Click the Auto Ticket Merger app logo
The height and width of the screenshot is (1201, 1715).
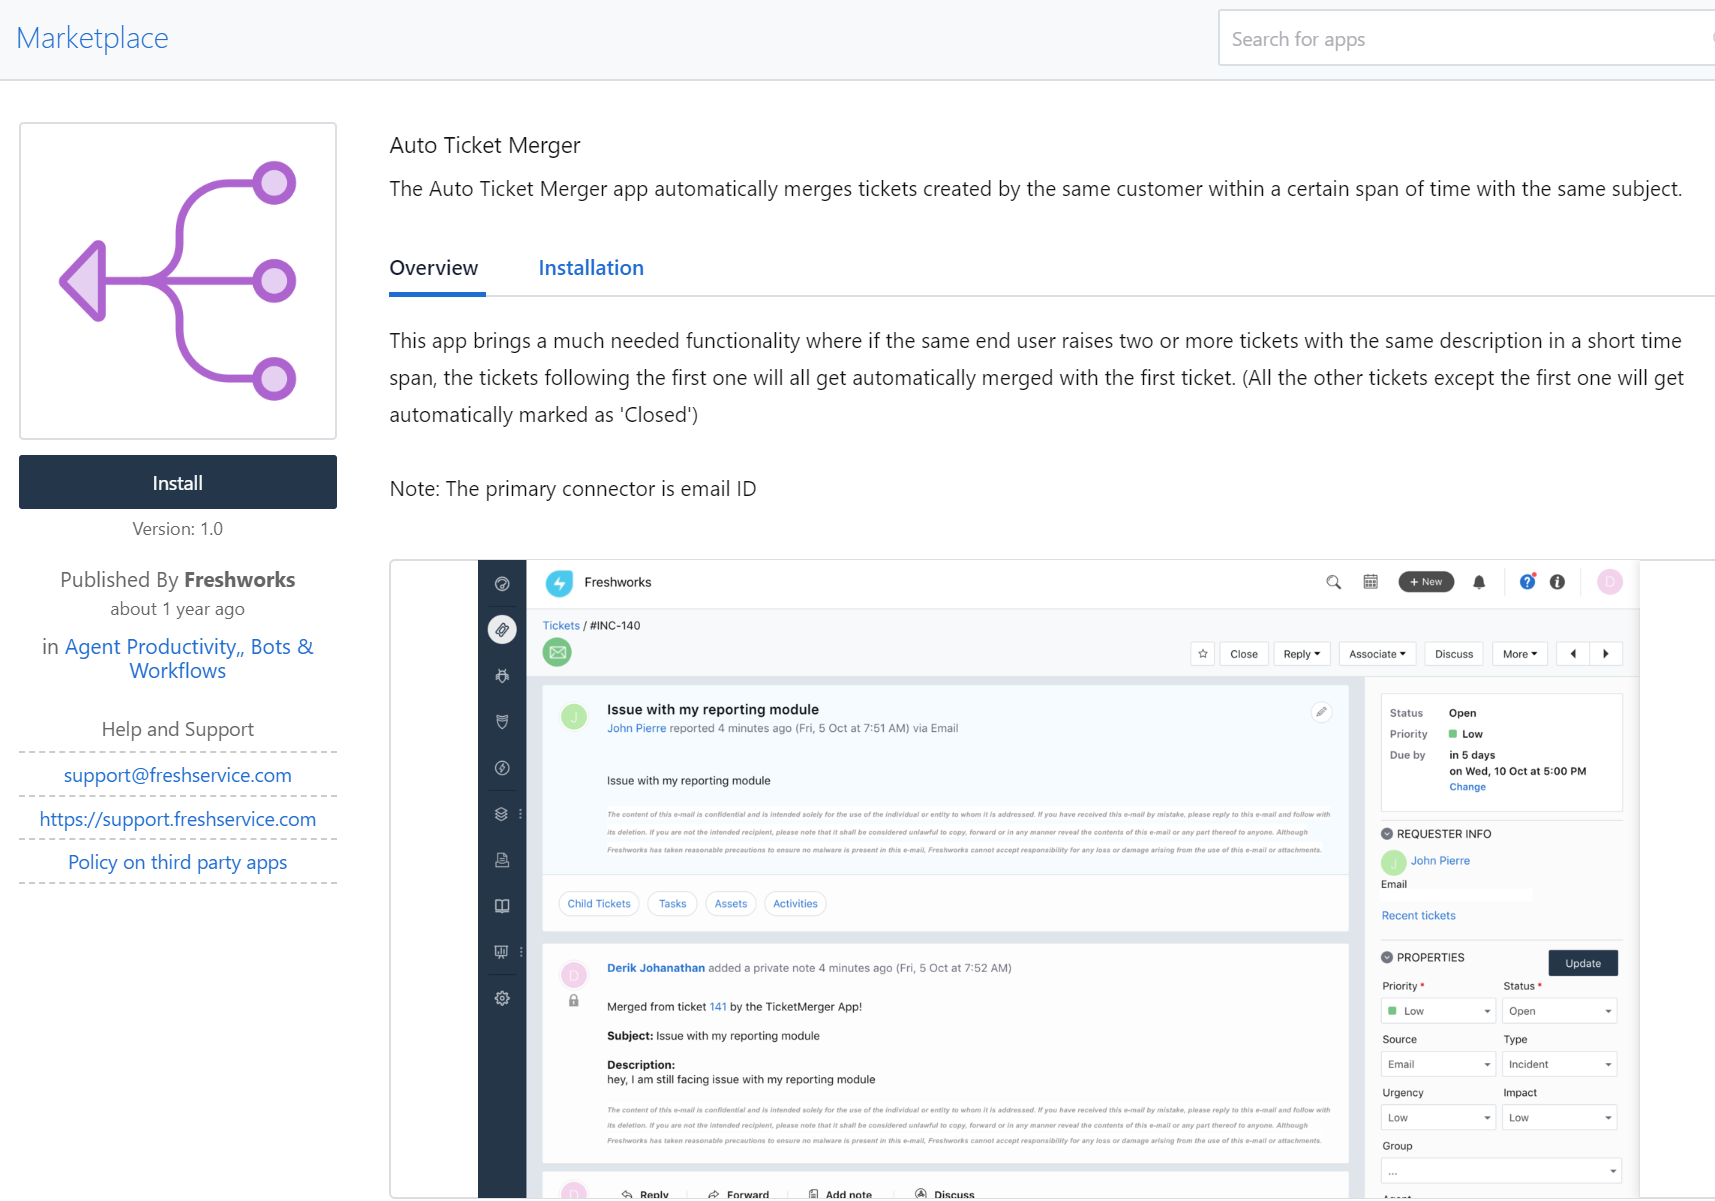pos(178,281)
